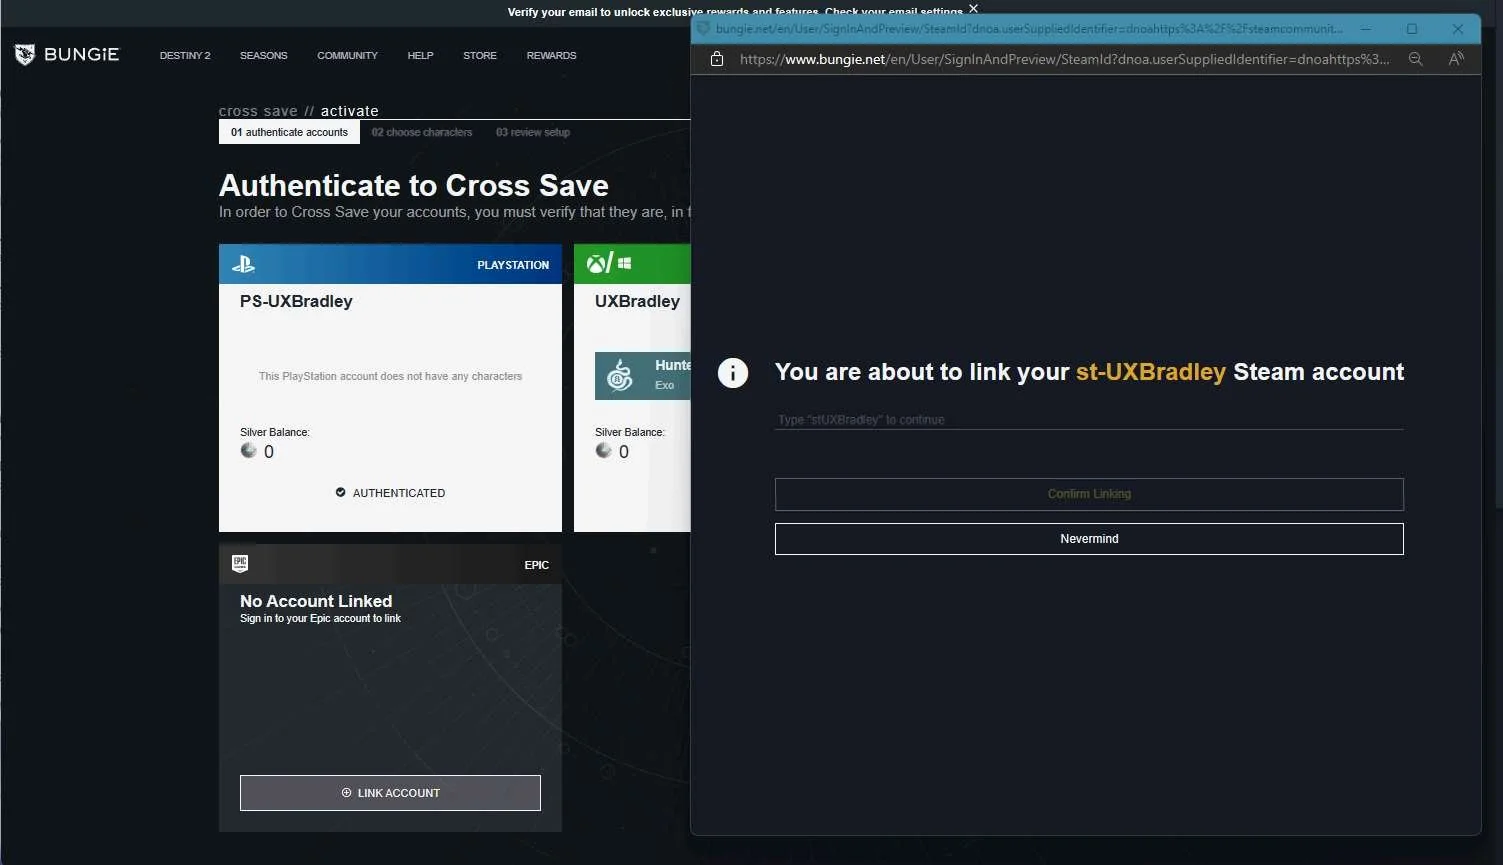This screenshot has height=865, width=1503.
Task: Click the popup window's site favicon
Action: [x=703, y=29]
